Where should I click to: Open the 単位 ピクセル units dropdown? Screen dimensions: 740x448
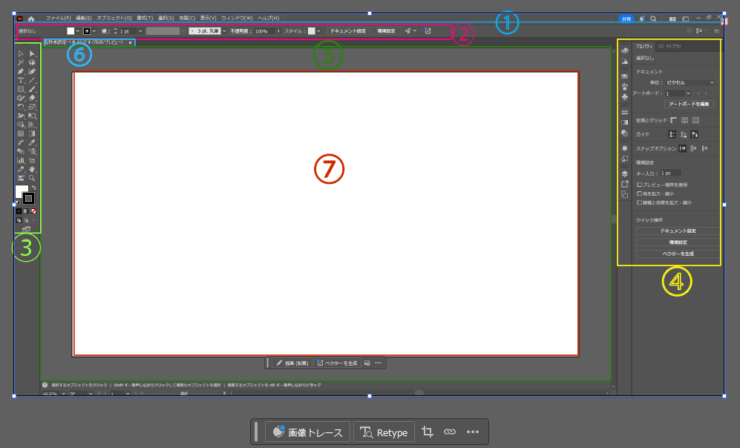tap(690, 83)
